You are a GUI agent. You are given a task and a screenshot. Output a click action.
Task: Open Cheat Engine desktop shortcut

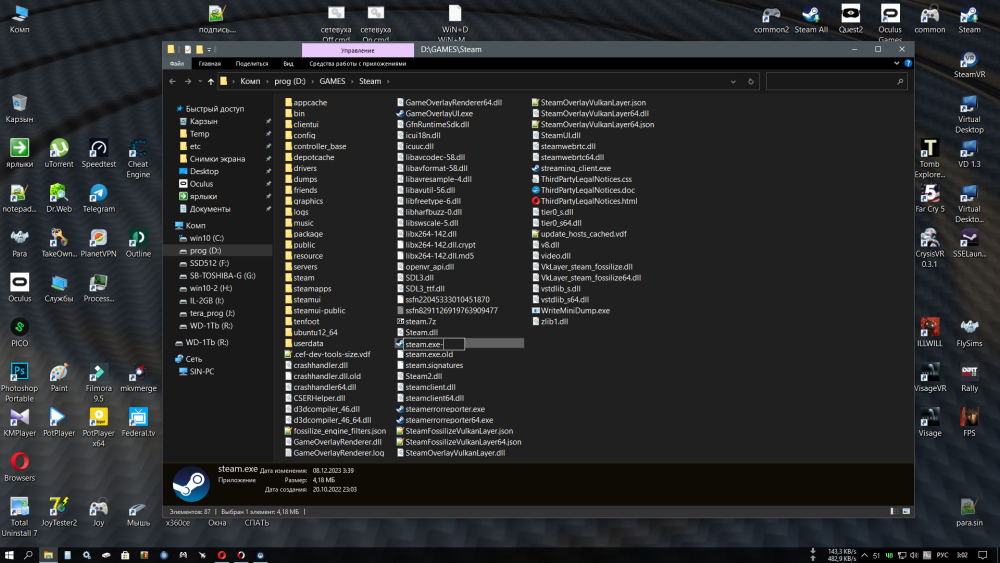(x=138, y=150)
